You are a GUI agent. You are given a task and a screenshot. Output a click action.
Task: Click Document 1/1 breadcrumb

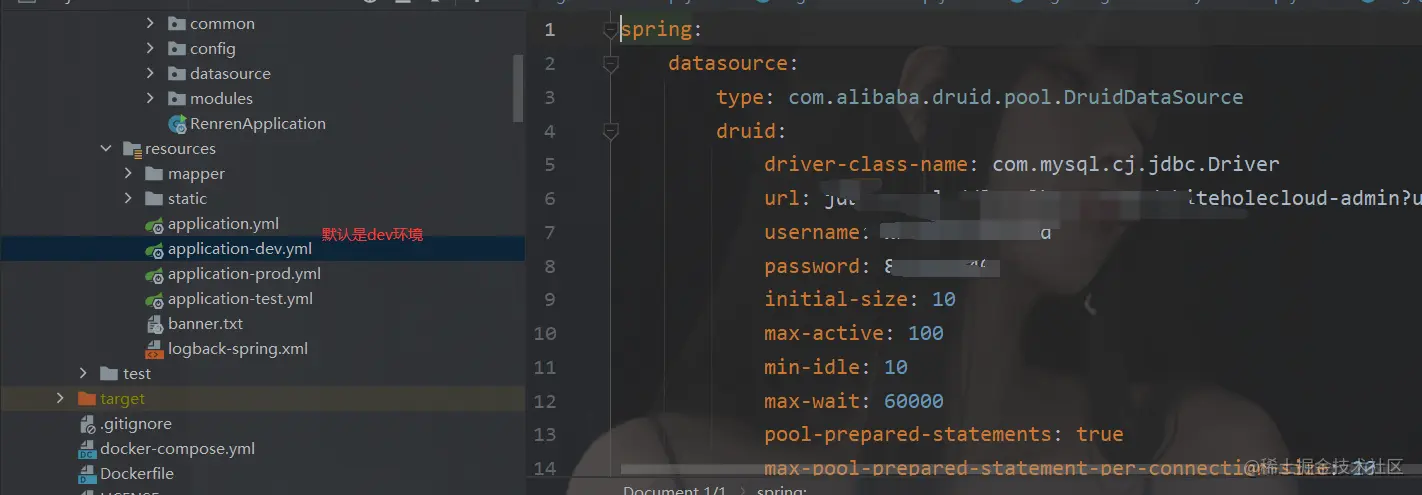(x=676, y=490)
